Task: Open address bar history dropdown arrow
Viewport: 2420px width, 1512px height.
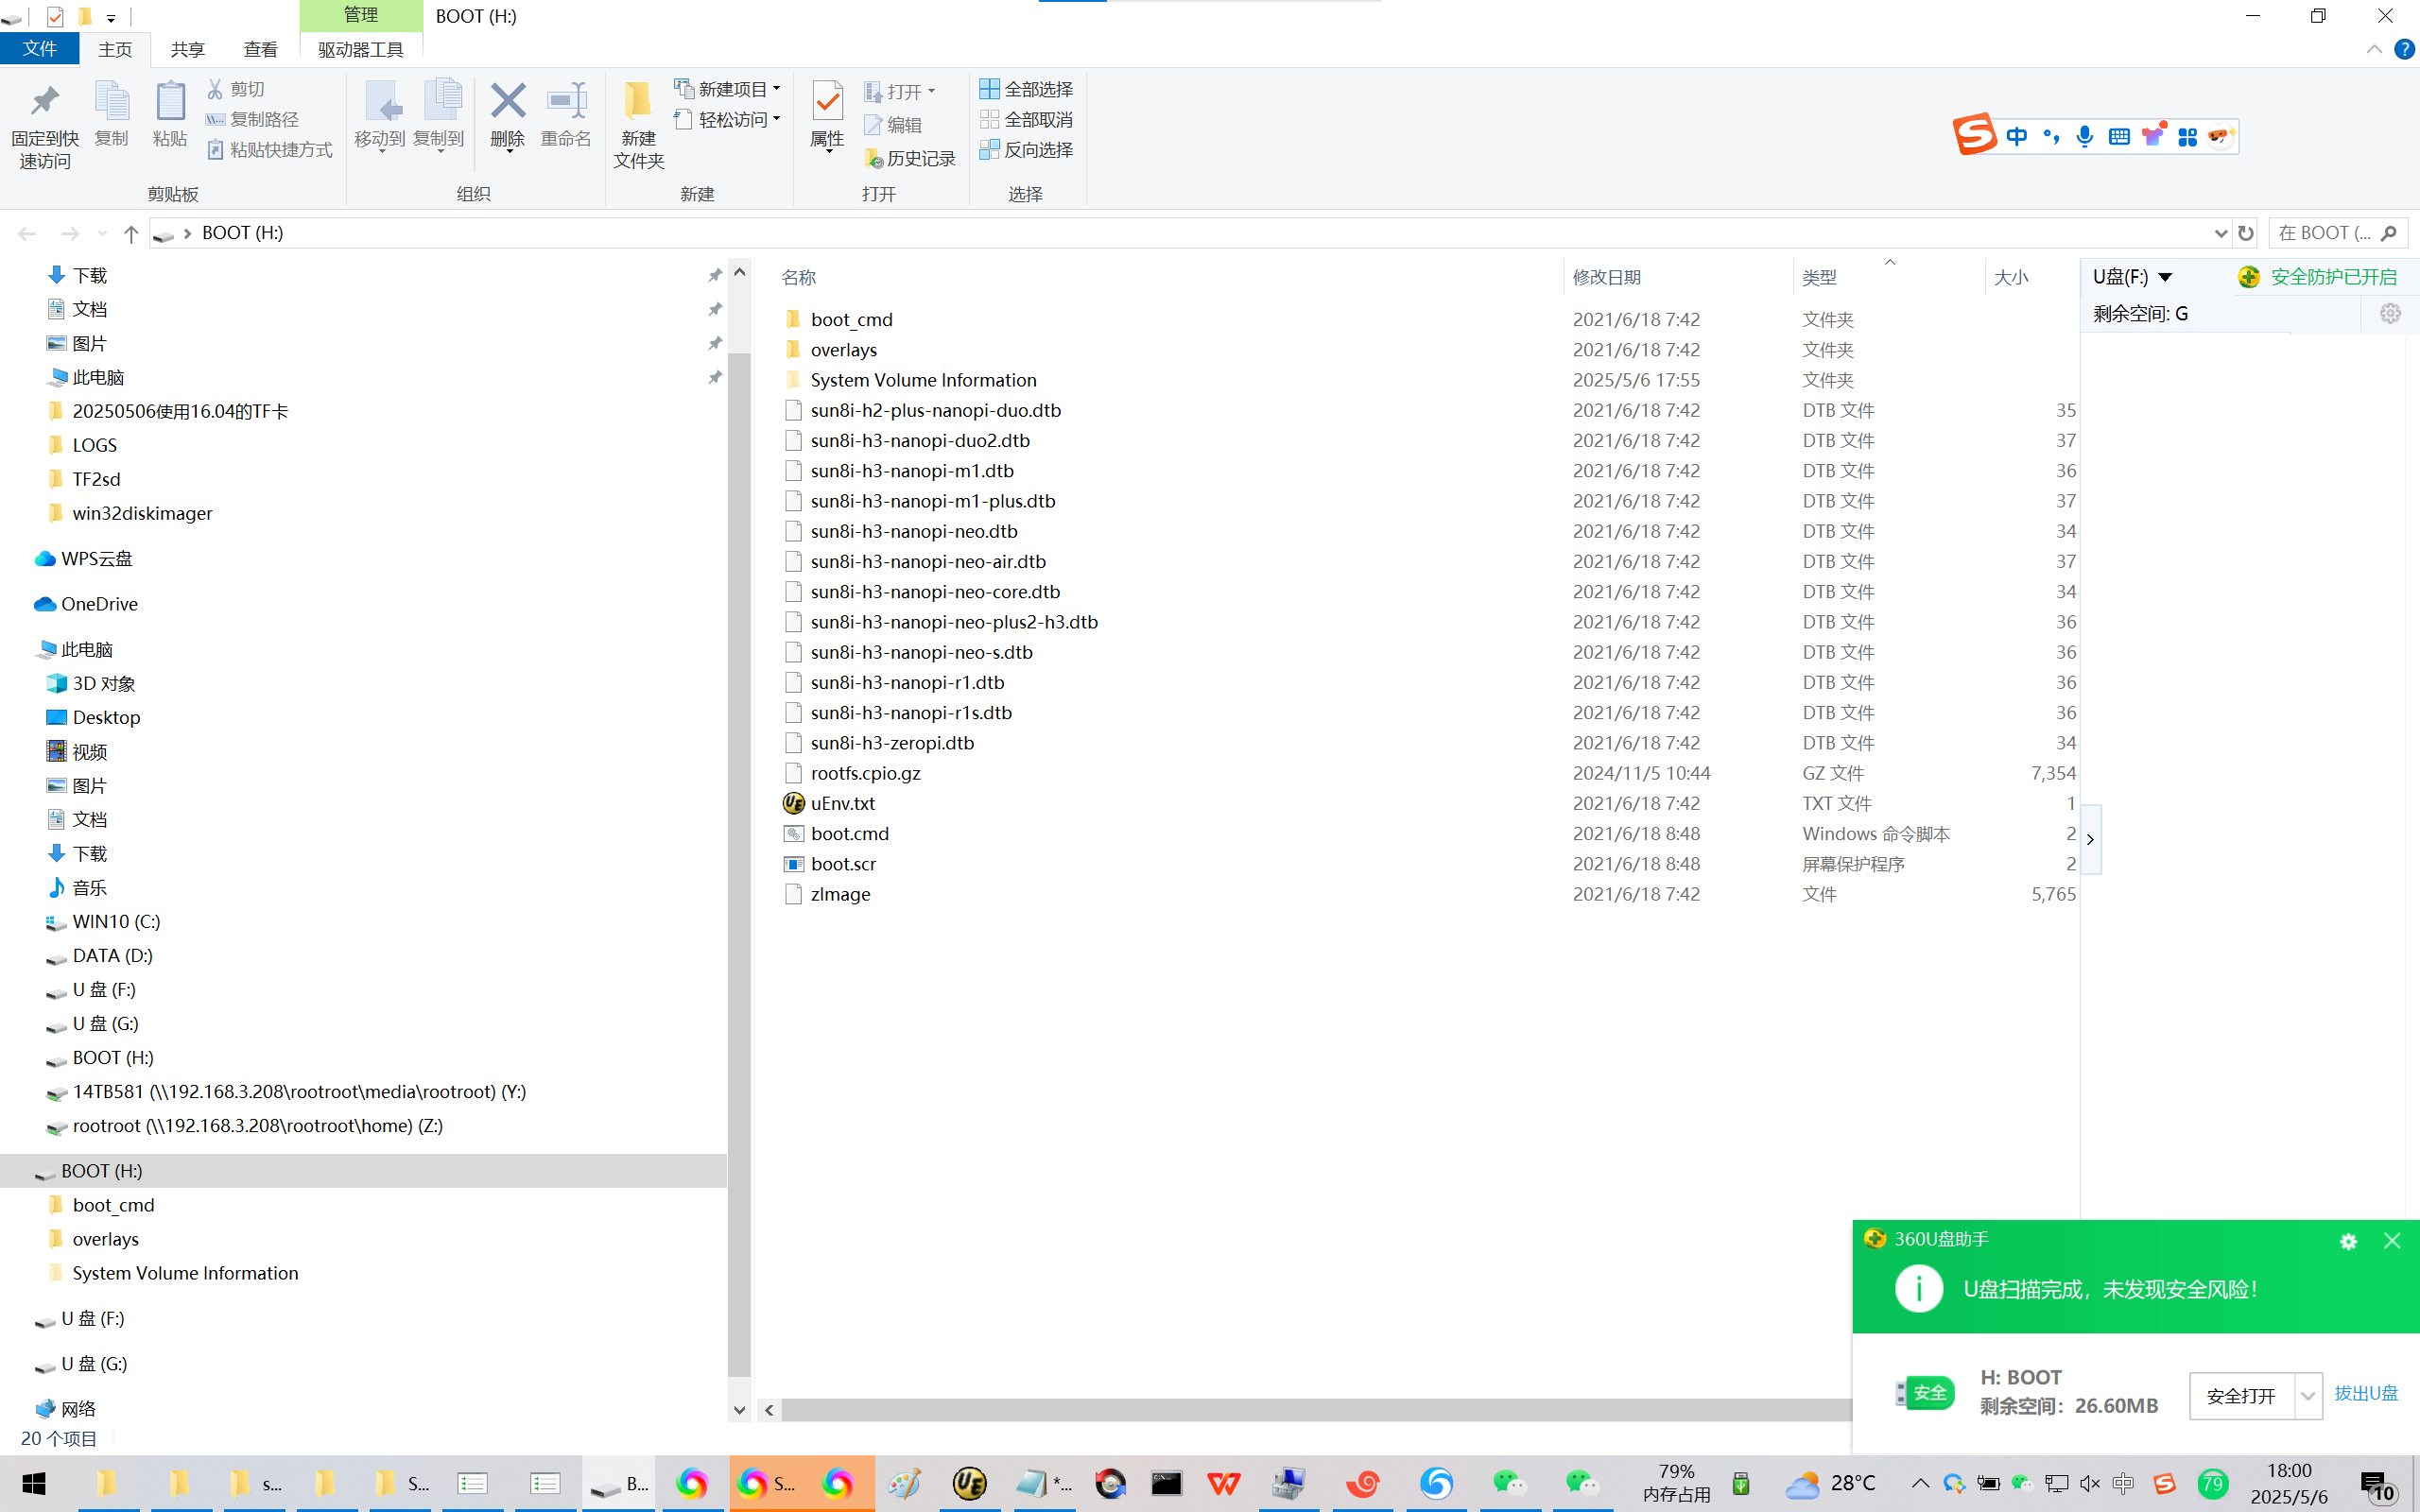Action: [x=2221, y=233]
